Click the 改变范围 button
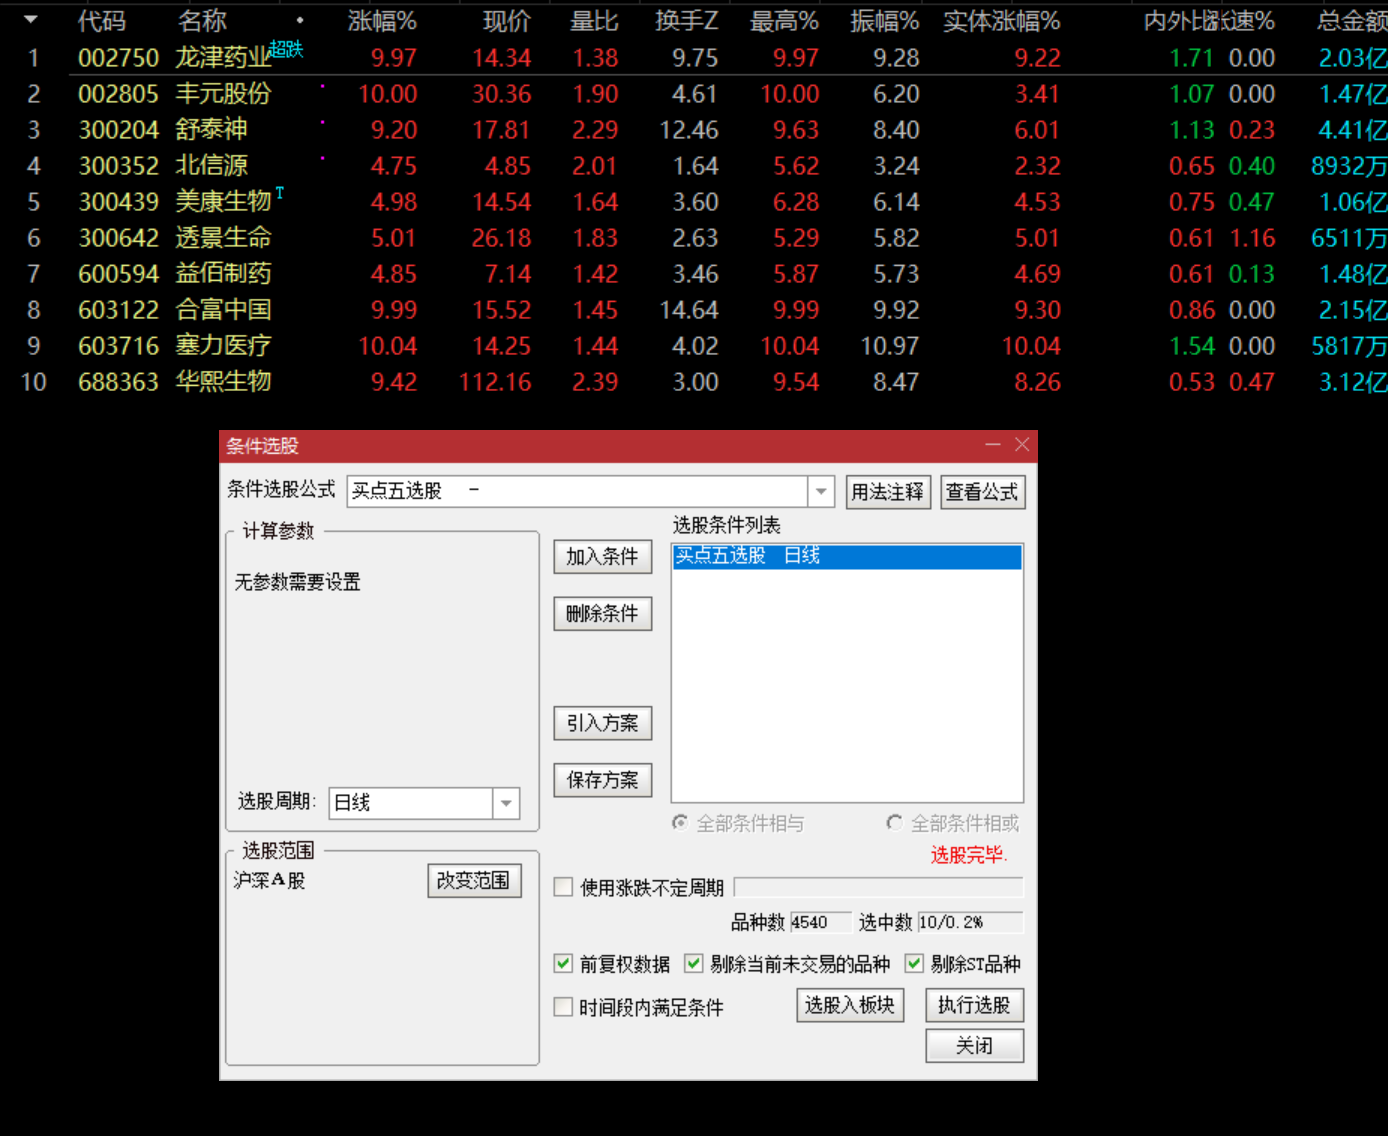 point(474,881)
